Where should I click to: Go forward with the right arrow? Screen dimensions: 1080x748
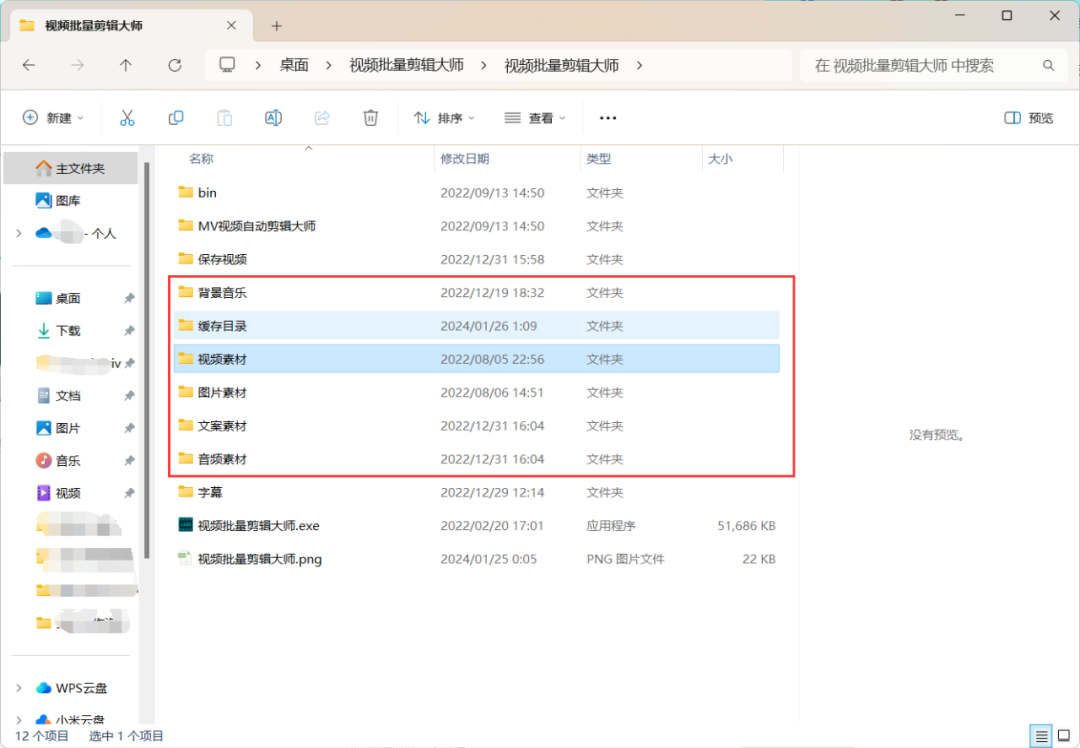pyautogui.click(x=77, y=65)
